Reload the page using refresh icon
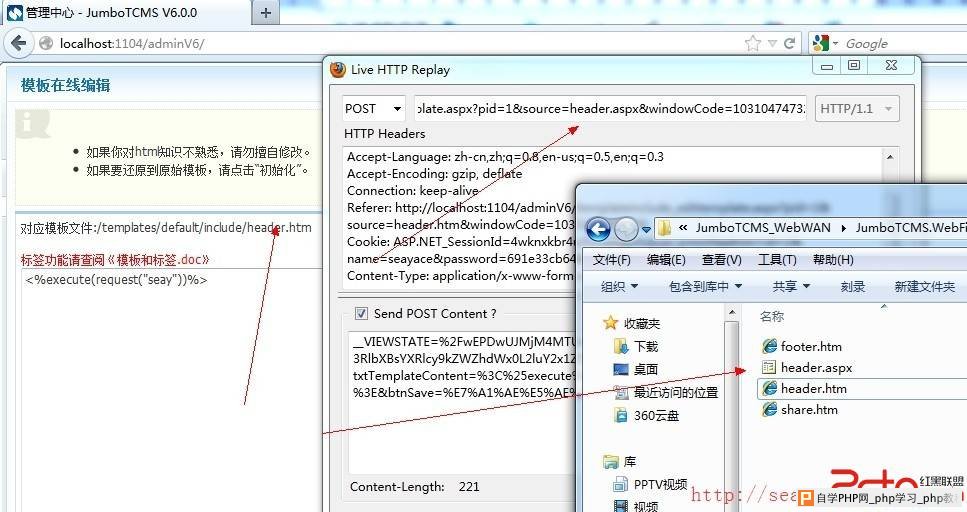This screenshot has height=512, width=967. click(789, 43)
